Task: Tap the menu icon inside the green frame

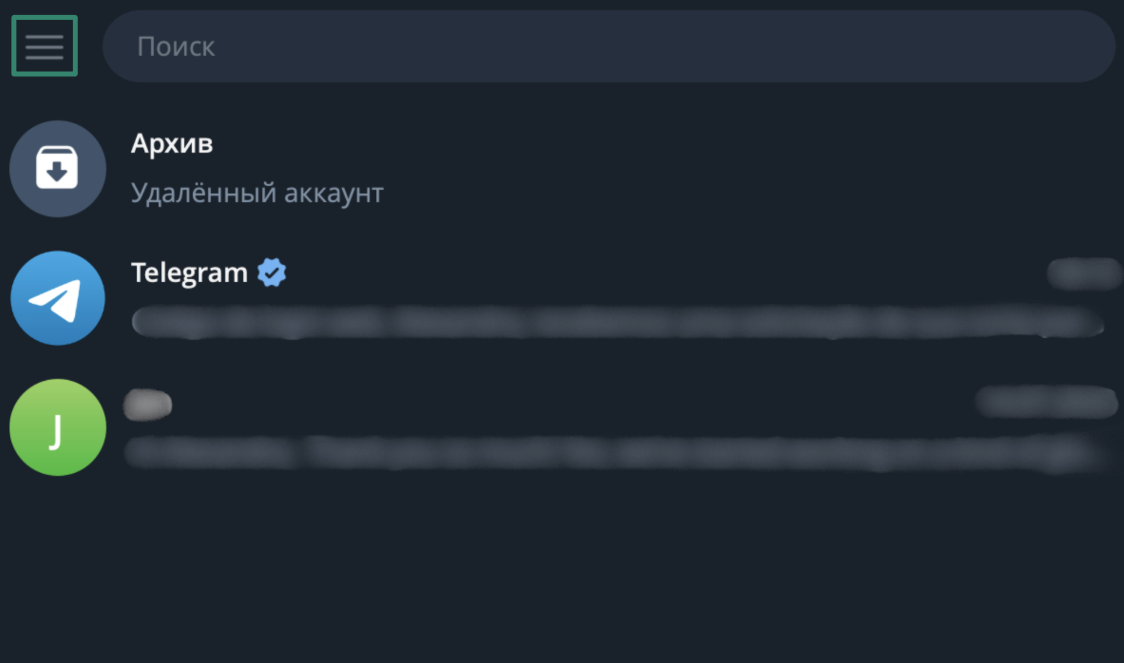Action: 44,45
